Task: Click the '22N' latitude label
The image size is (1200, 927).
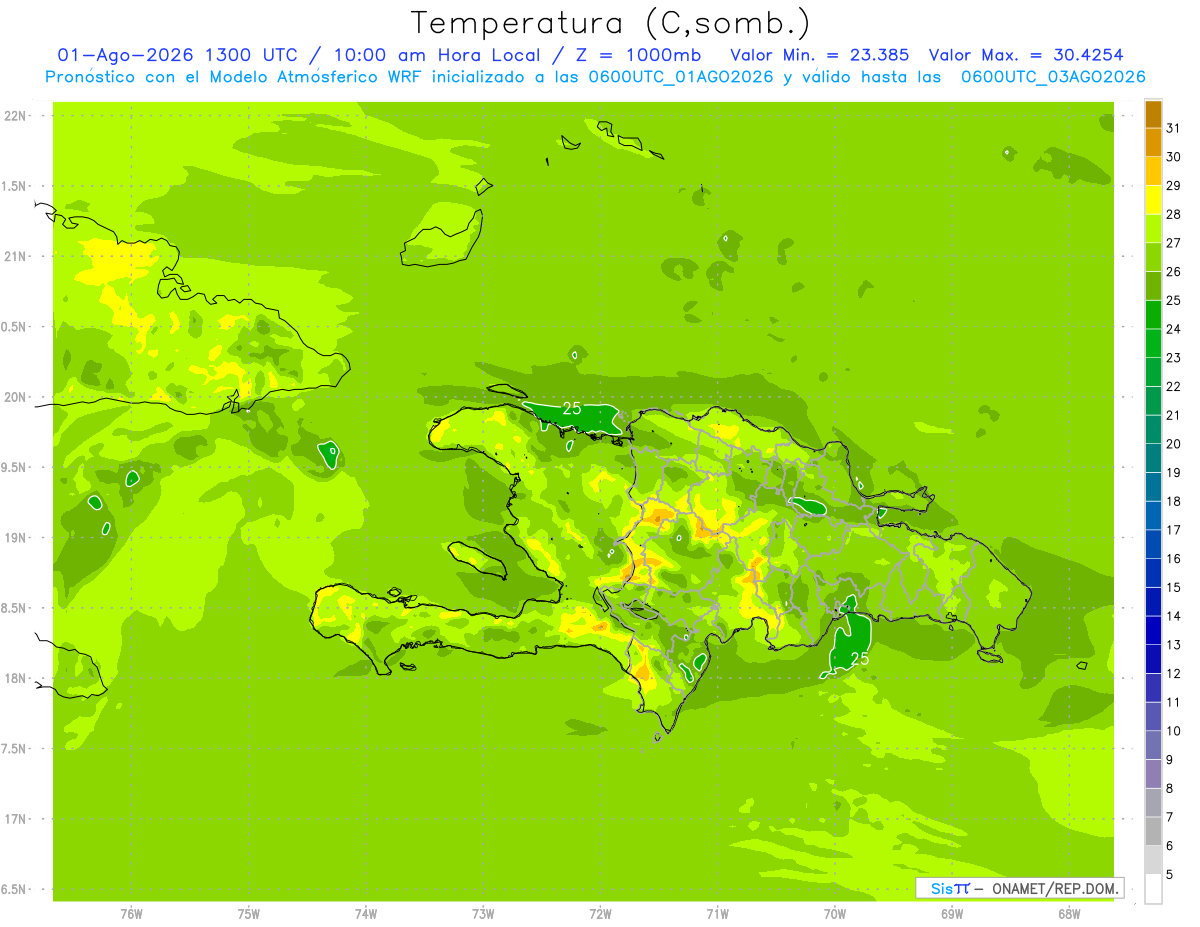Action: pyautogui.click(x=16, y=116)
